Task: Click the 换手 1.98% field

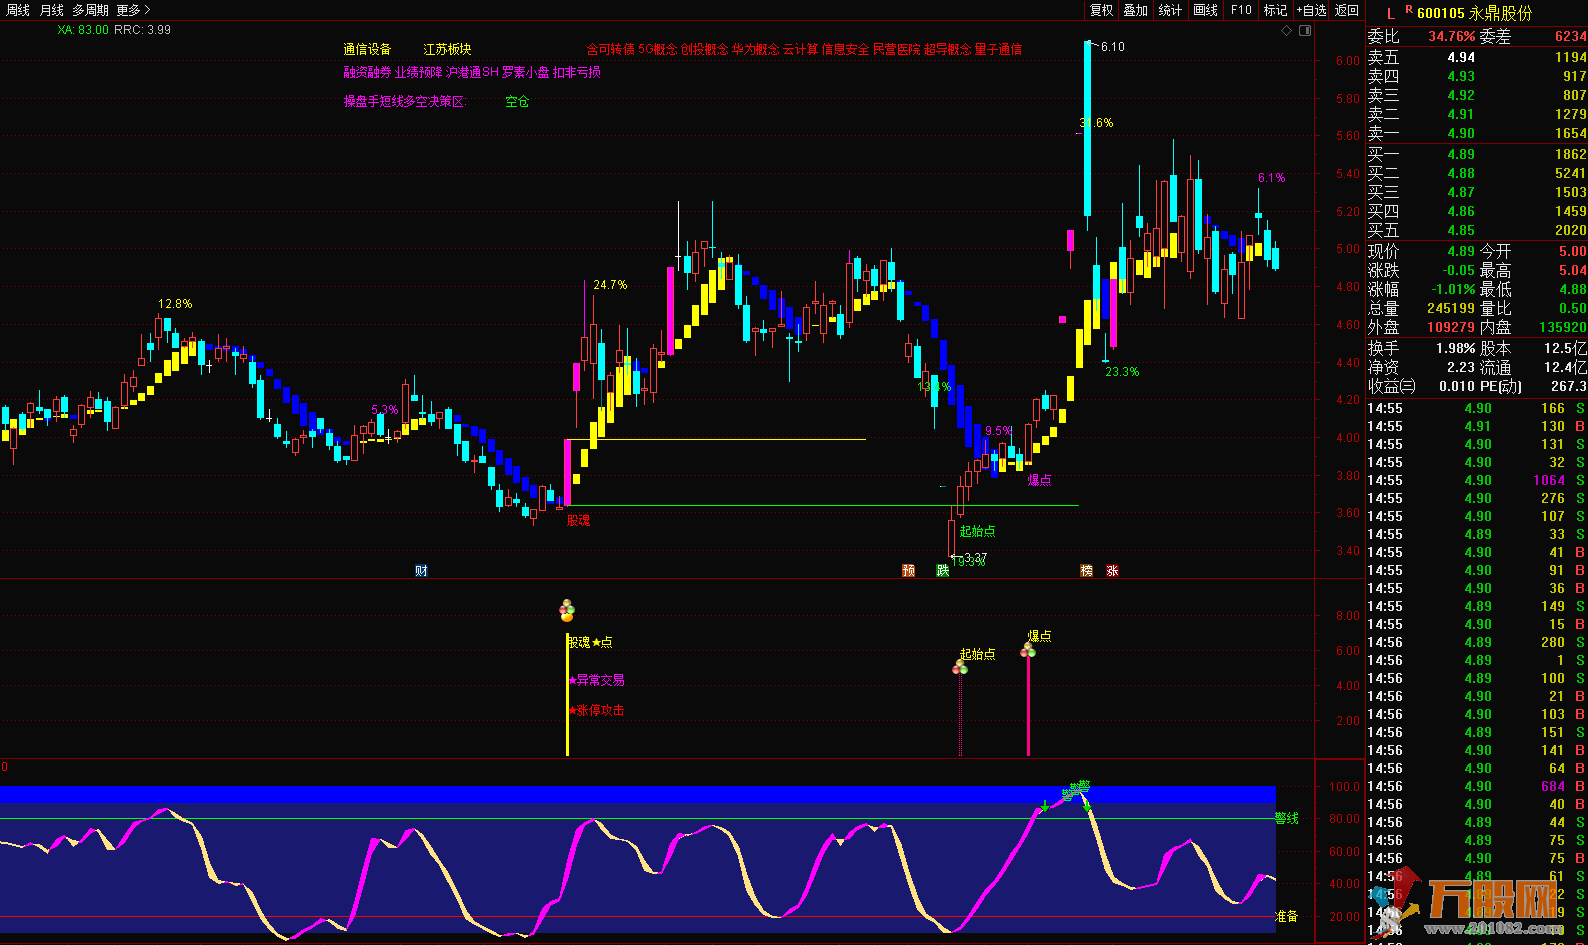Action: tap(1421, 348)
